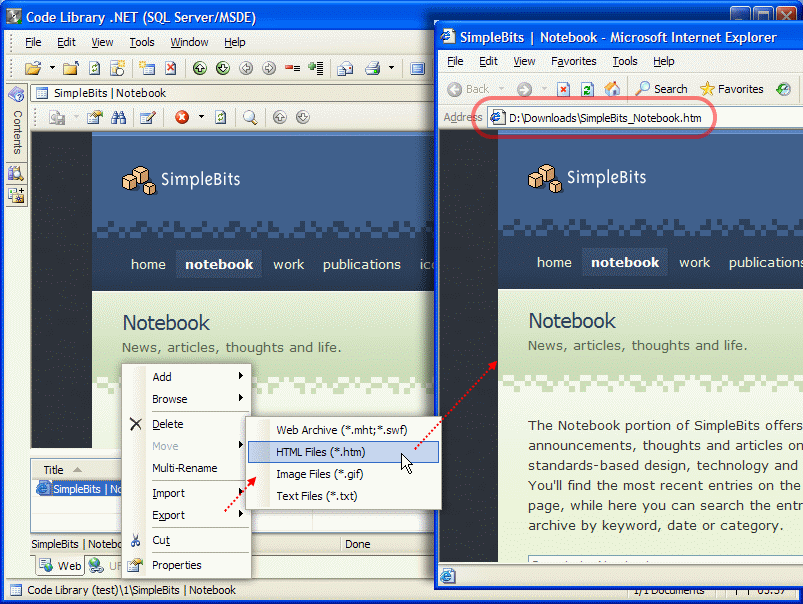This screenshot has height=604, width=803.
Task: Click the Search button in Internet Explorer
Action: (x=661, y=89)
